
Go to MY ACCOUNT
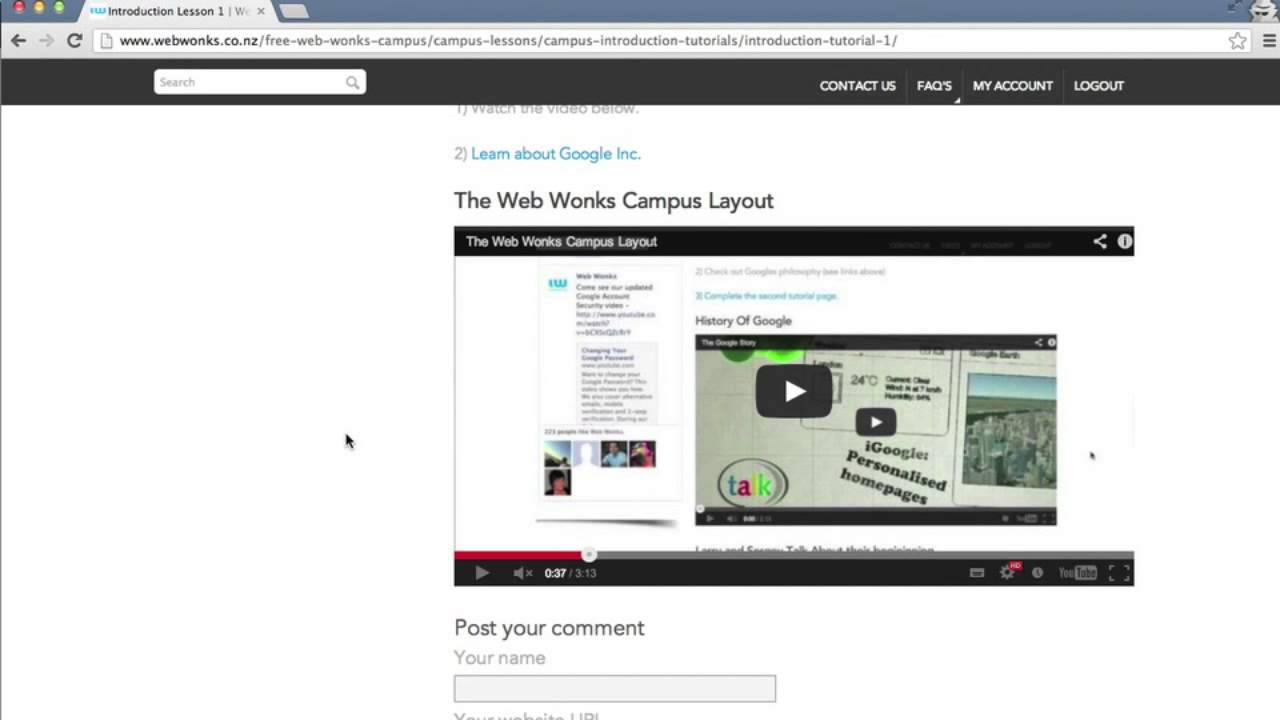[1013, 86]
